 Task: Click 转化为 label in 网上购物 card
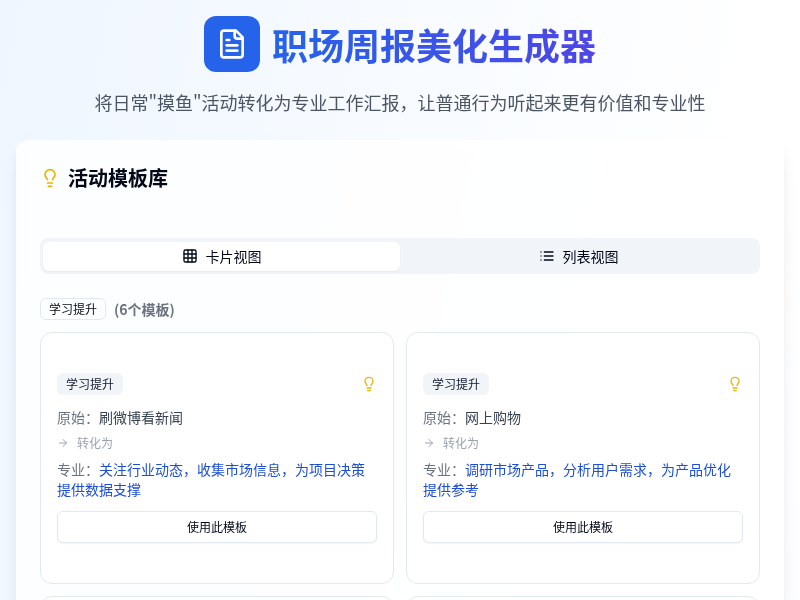461,443
